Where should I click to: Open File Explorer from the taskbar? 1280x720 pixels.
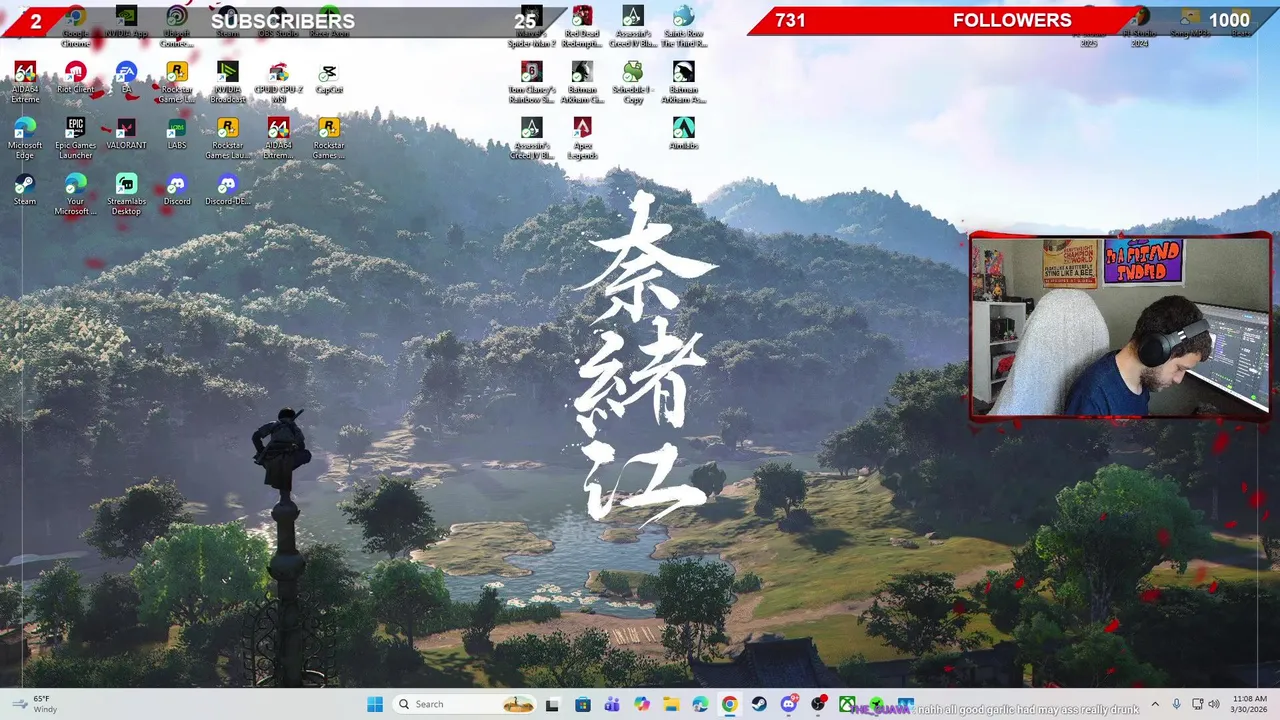coord(671,704)
